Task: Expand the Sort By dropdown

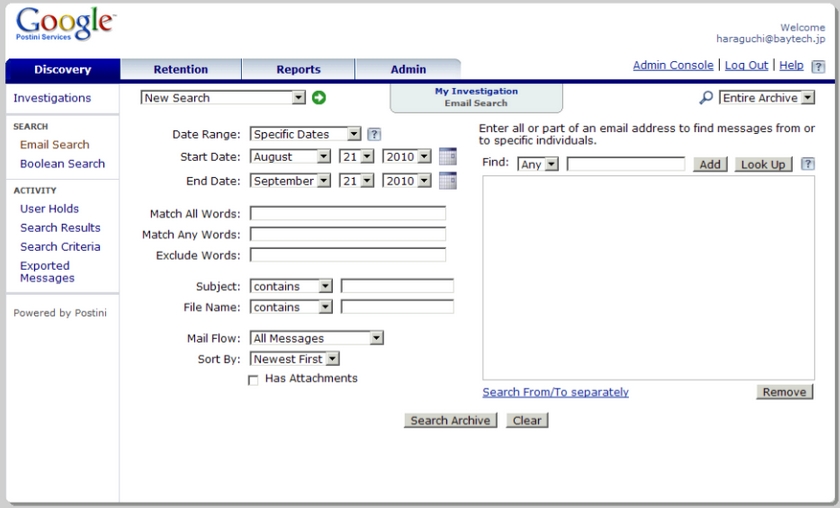Action: 295,359
